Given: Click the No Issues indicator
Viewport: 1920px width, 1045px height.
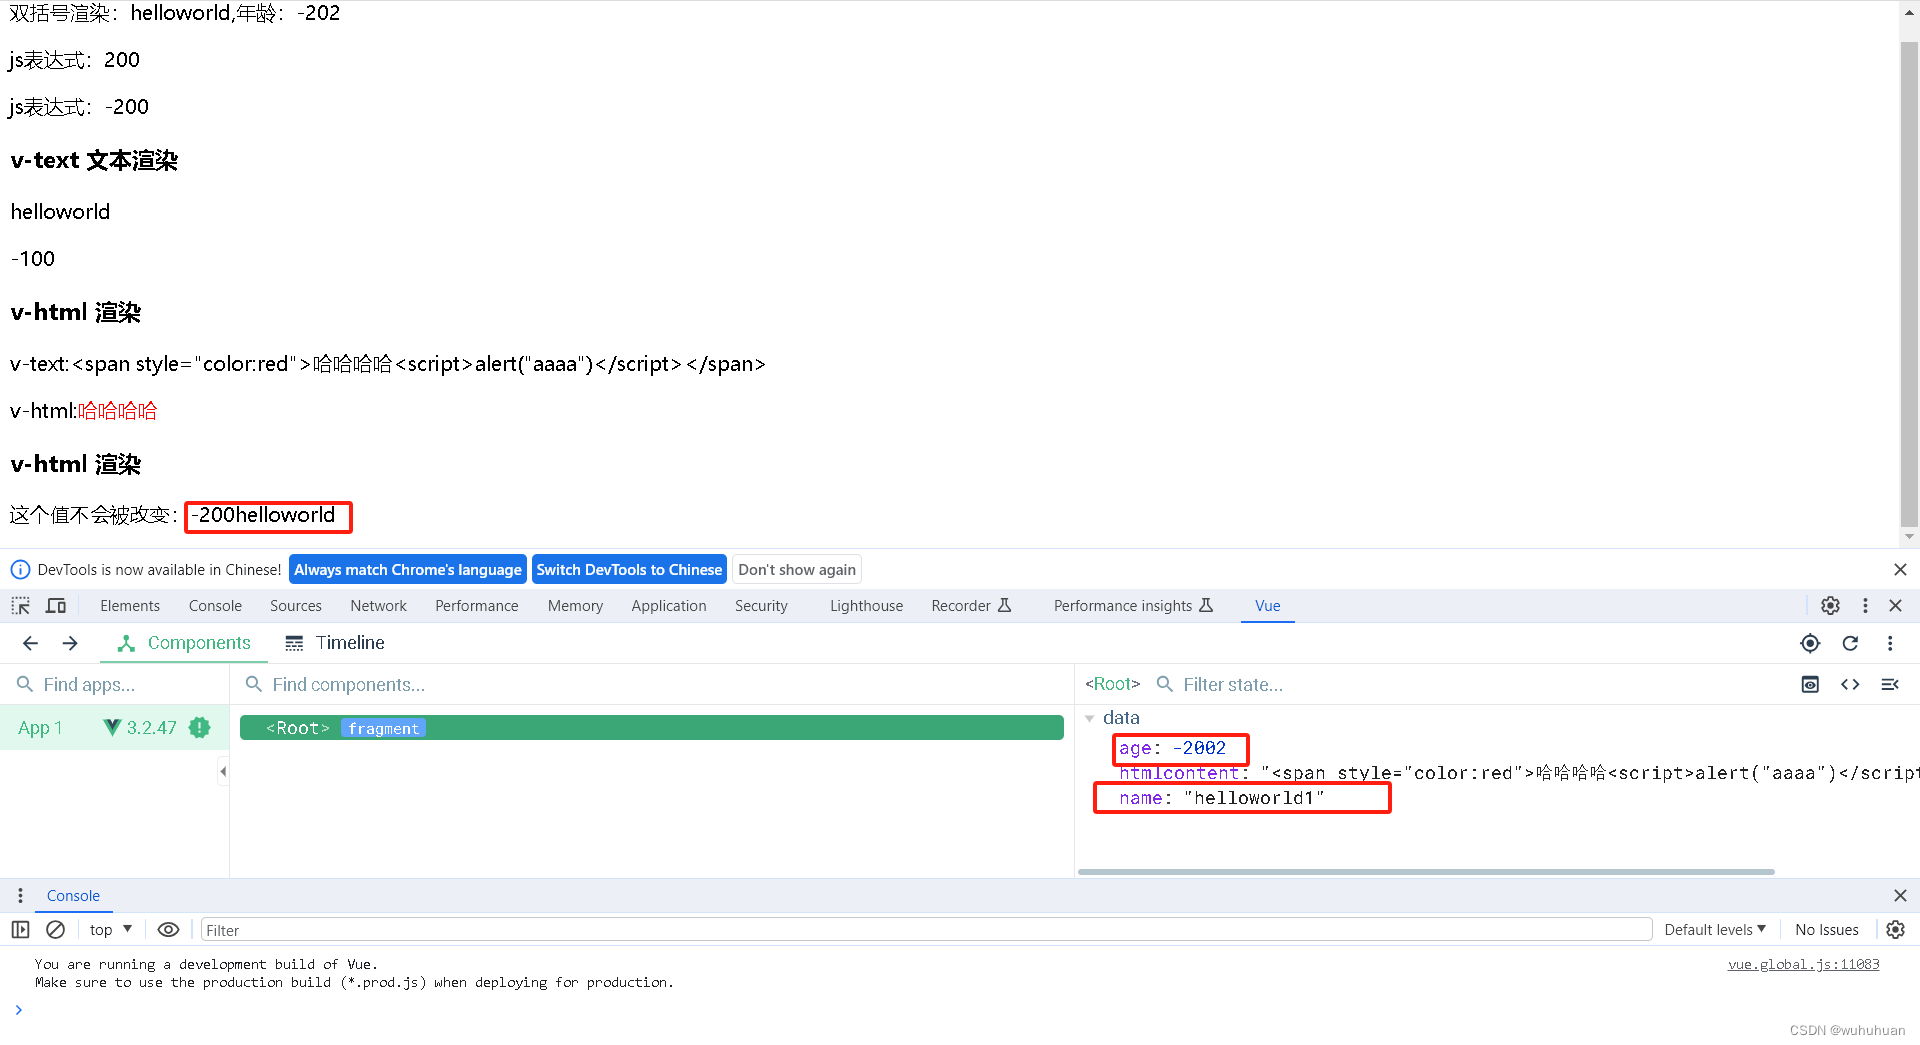Looking at the screenshot, I should coord(1826,930).
